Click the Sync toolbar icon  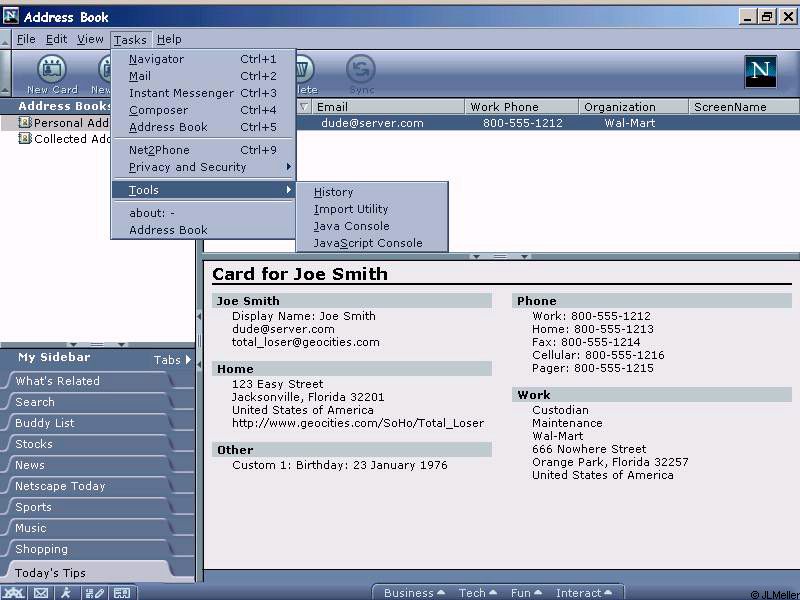(361, 75)
